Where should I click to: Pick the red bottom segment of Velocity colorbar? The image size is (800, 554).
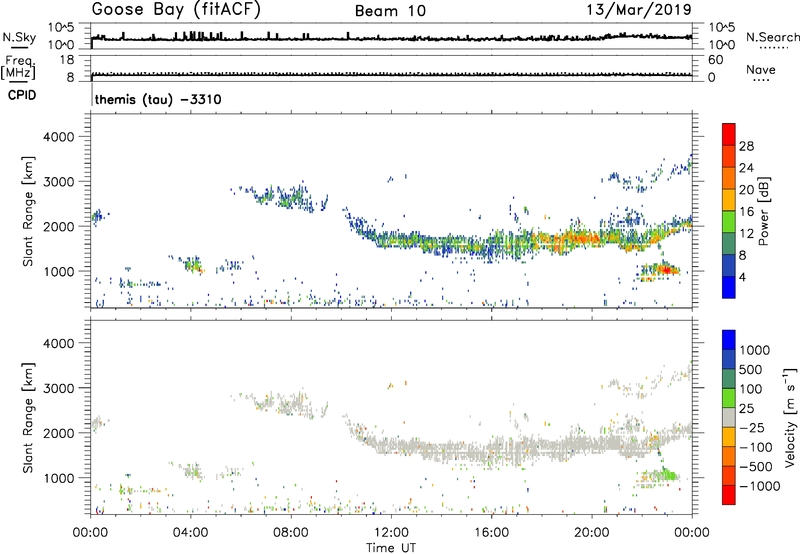coord(729,495)
